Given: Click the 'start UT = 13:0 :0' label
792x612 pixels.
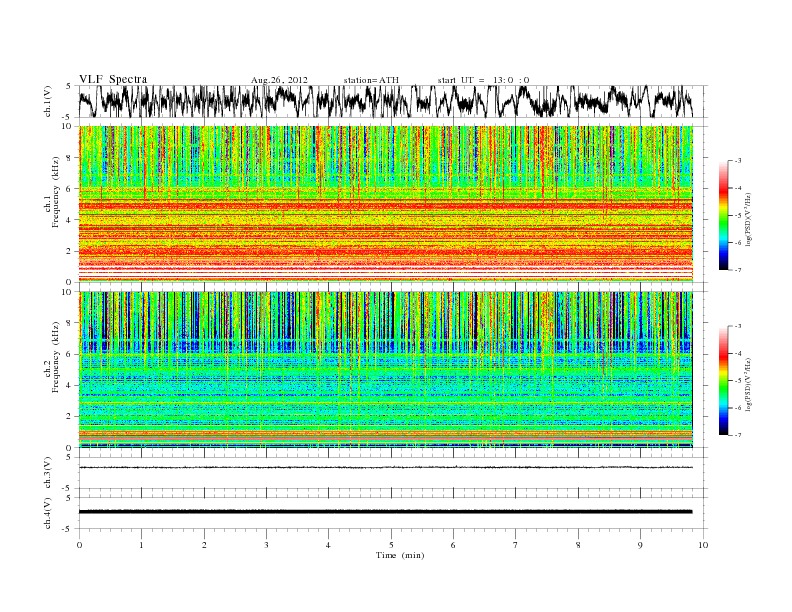Looking at the screenshot, I should pyautogui.click(x=483, y=80).
